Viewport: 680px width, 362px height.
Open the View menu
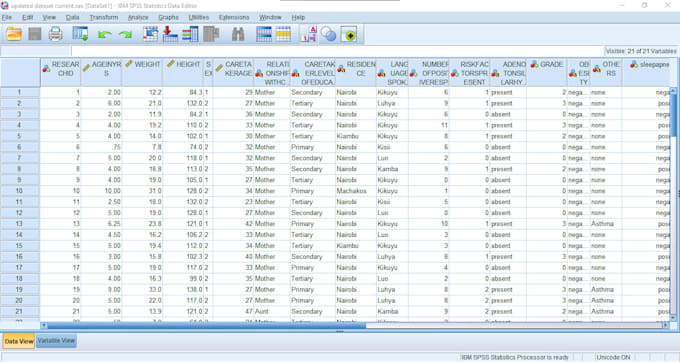[x=49, y=17]
